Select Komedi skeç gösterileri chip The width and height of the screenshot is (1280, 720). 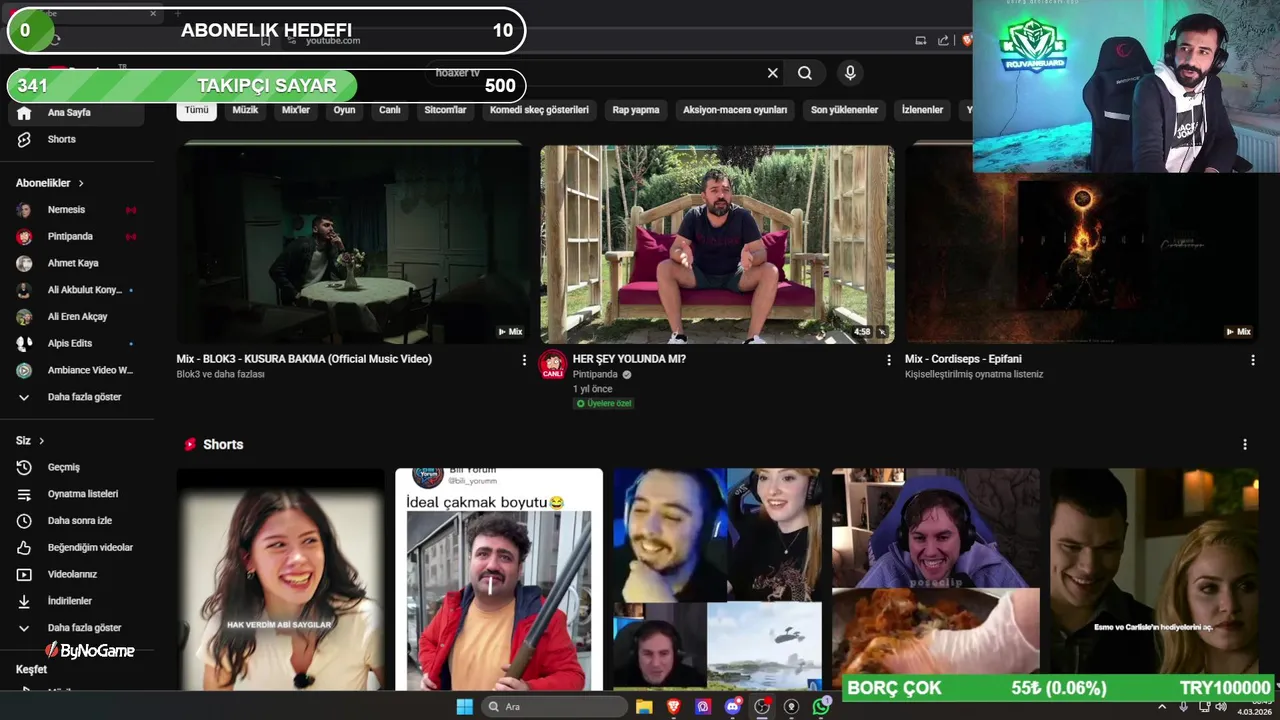point(539,110)
